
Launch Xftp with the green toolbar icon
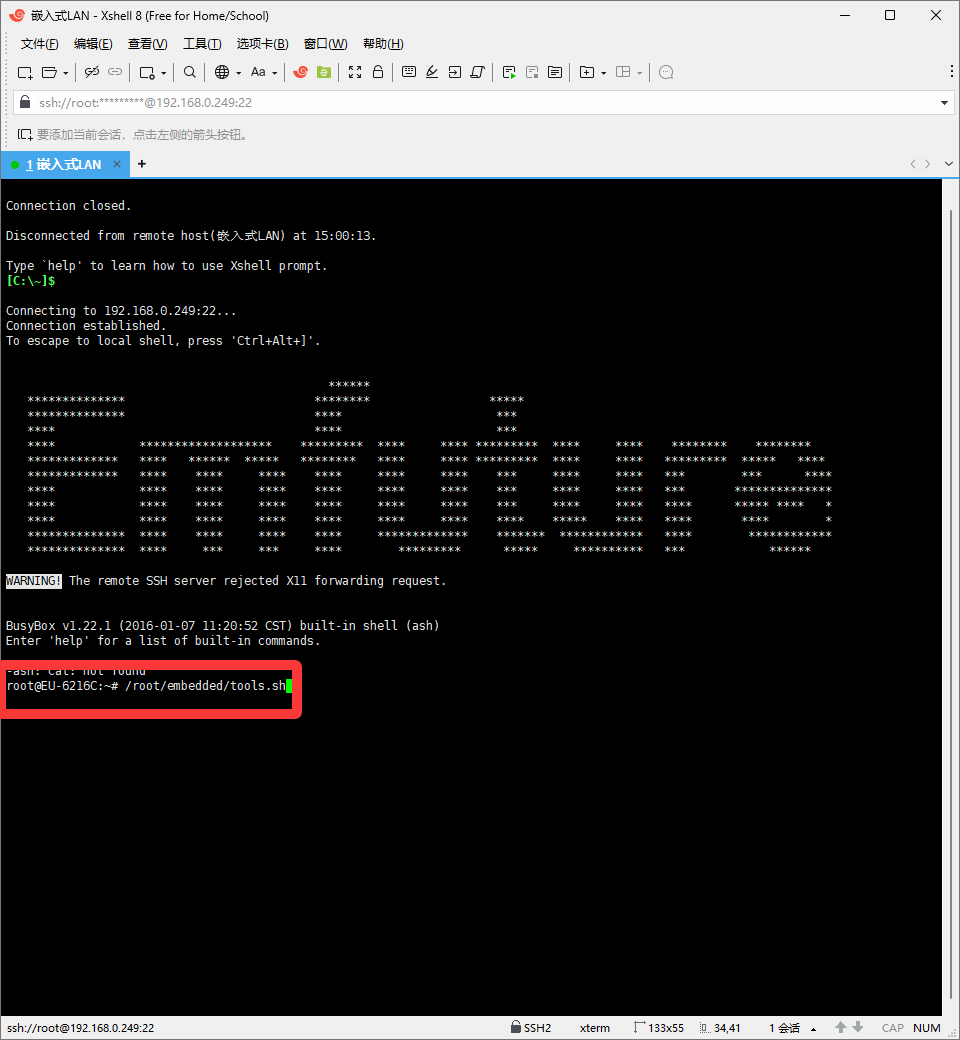tap(323, 72)
